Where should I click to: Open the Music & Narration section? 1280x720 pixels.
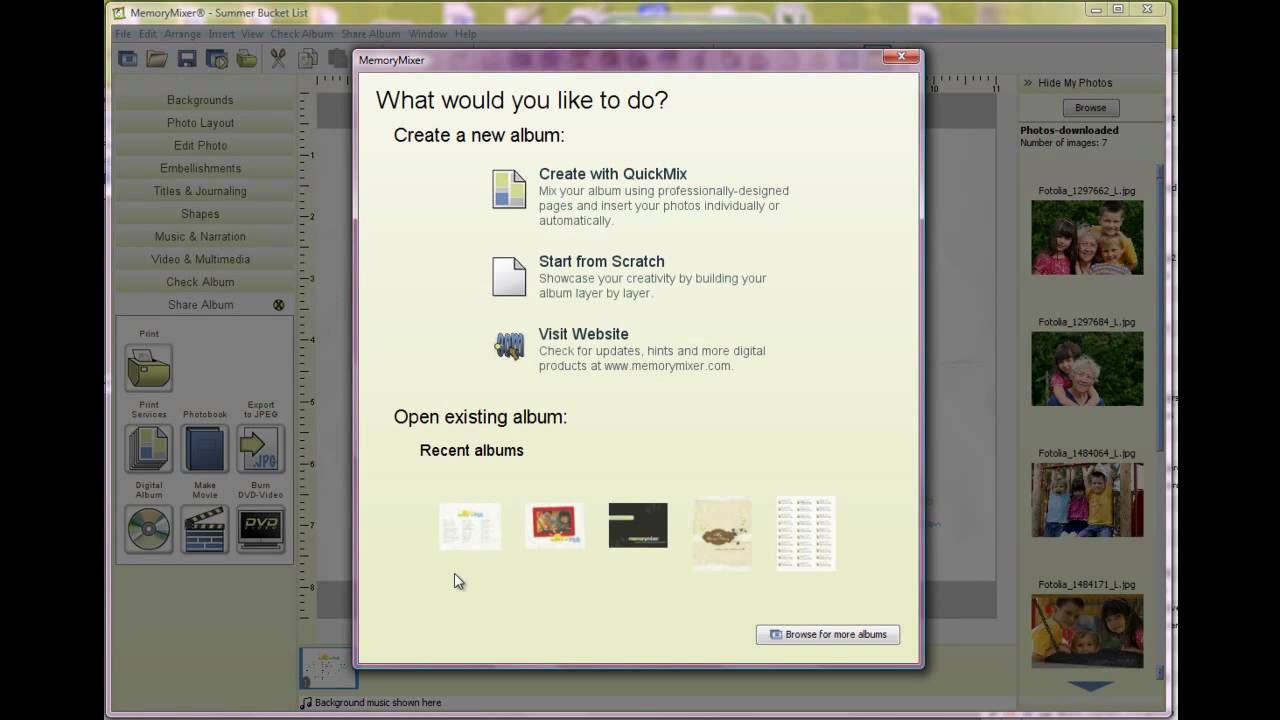(x=203, y=237)
